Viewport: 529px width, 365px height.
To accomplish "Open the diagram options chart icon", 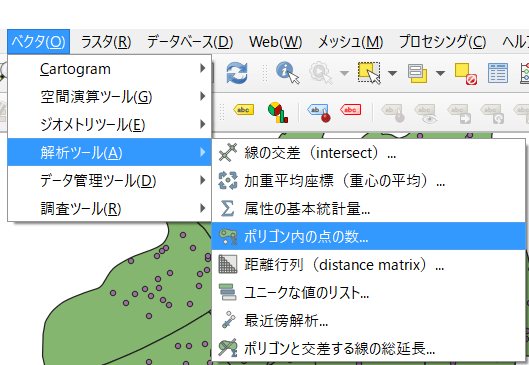I will pos(278,112).
